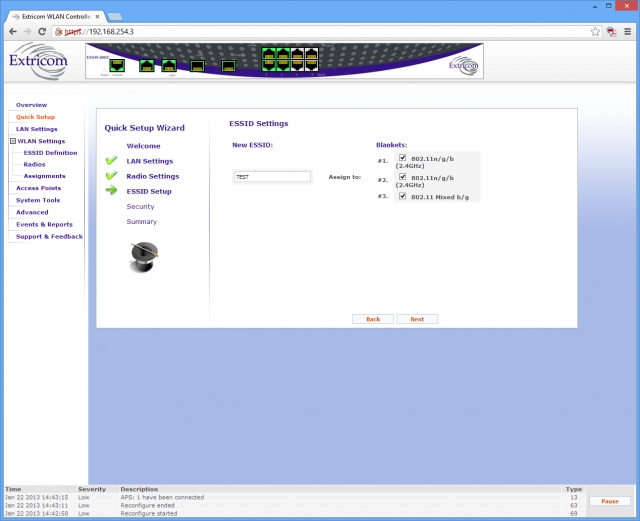640x521 pixels.
Task: Uncheck blanket #3 802.11 Mixed b/g
Action: (x=402, y=196)
